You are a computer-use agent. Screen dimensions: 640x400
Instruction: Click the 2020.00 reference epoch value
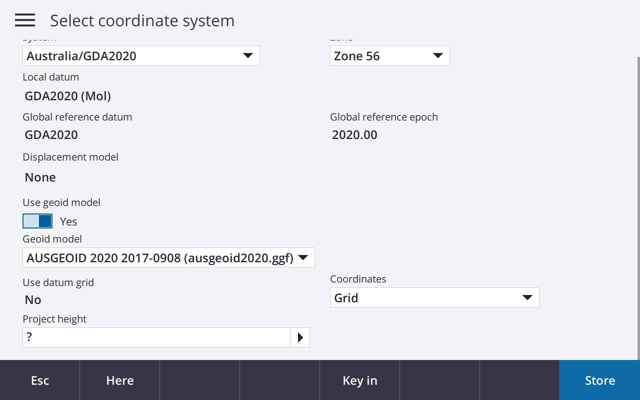point(354,135)
